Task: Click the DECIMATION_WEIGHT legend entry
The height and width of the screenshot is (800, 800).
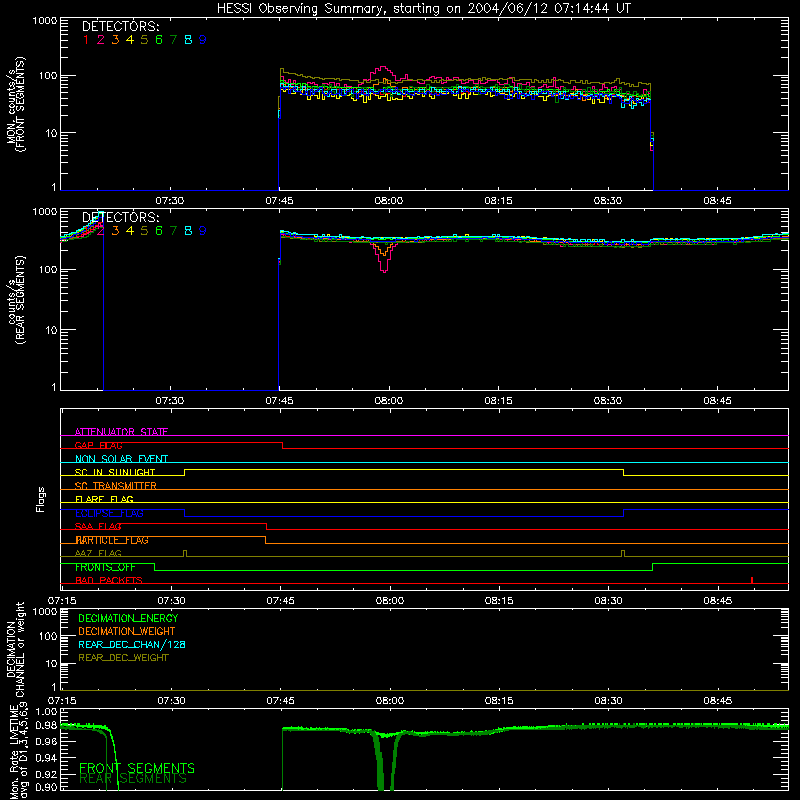Action: (127, 631)
